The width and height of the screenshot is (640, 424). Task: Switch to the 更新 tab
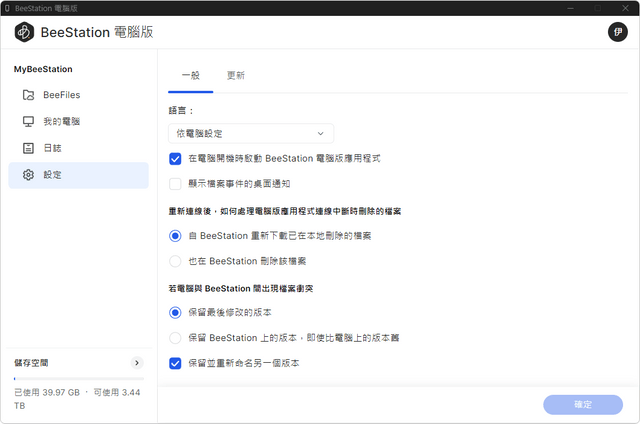coord(236,75)
